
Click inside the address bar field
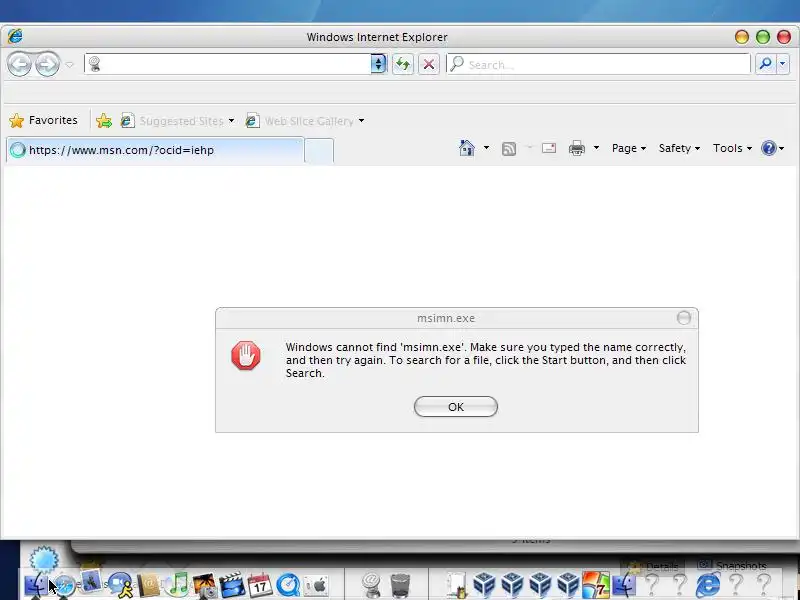click(228, 64)
